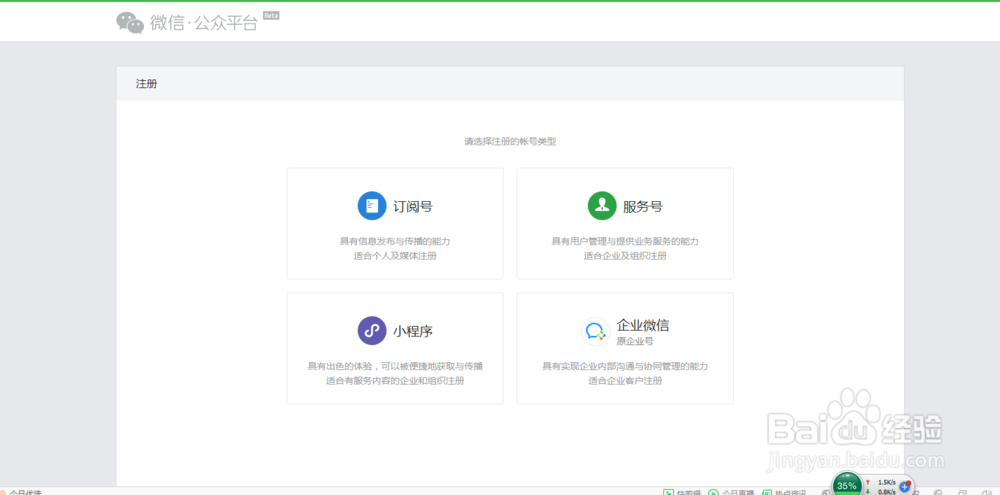1000x495 pixels.
Task: Click text 适合有服务内容的企业和组织注册
Action: [395, 381]
